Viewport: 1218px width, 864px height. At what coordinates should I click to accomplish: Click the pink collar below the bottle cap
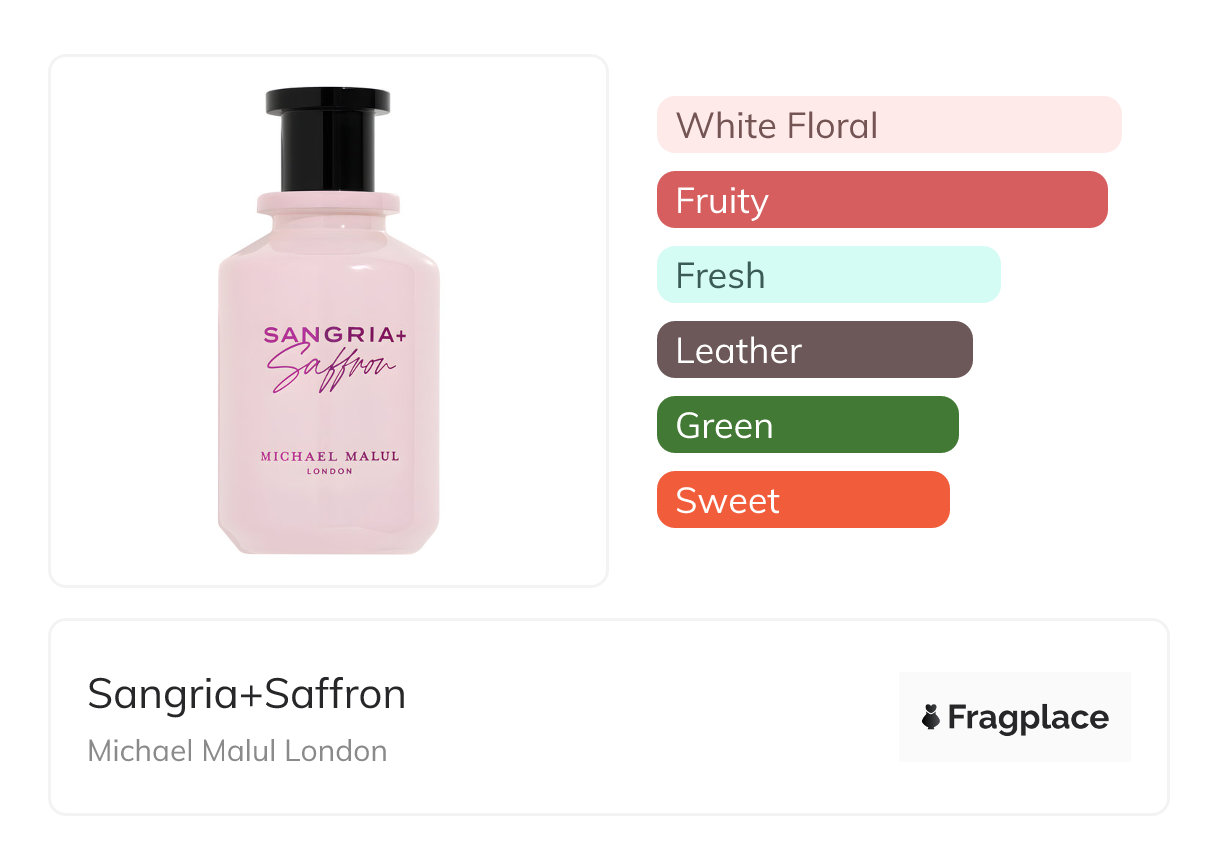(x=328, y=203)
